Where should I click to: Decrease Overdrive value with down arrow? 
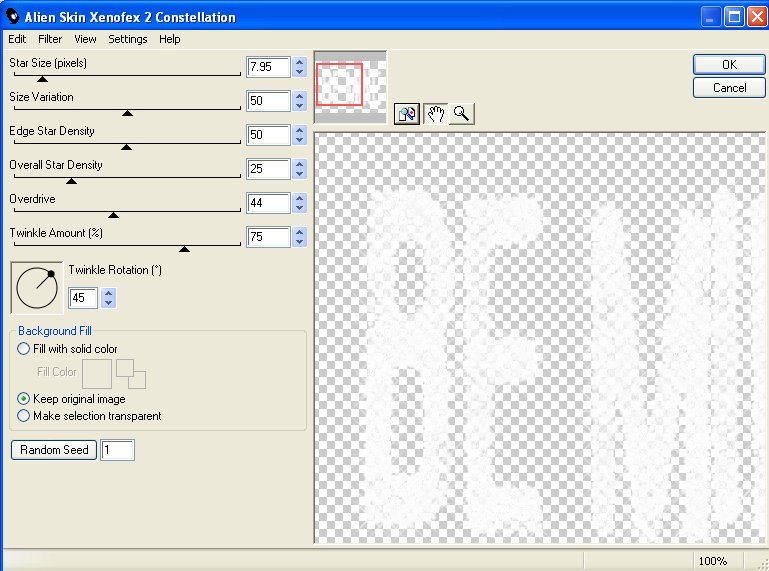[300, 208]
